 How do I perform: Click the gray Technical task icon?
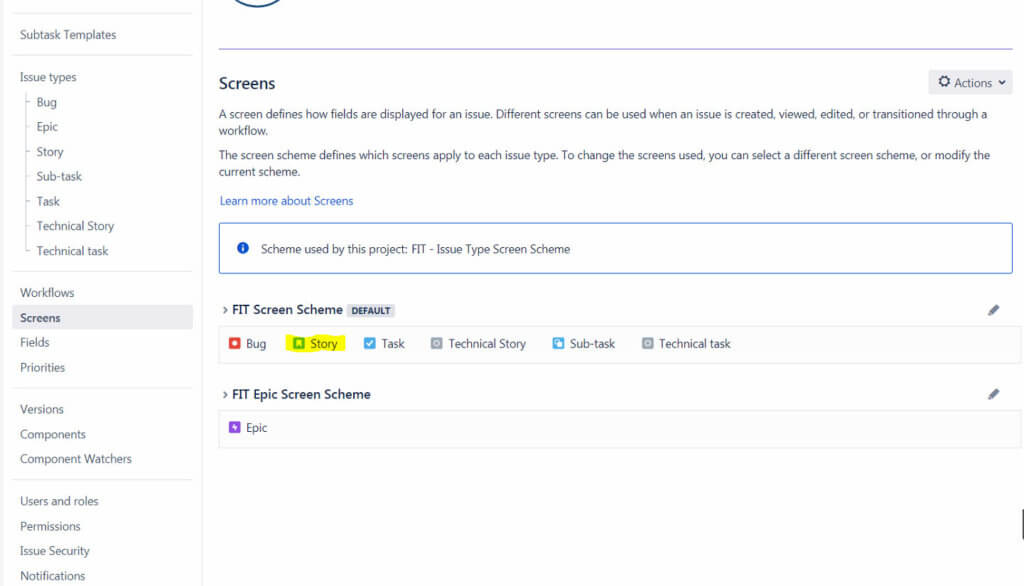click(x=647, y=343)
